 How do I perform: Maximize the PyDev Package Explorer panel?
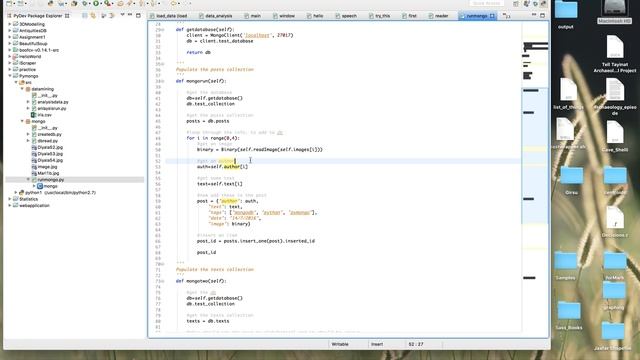[x=138, y=16]
